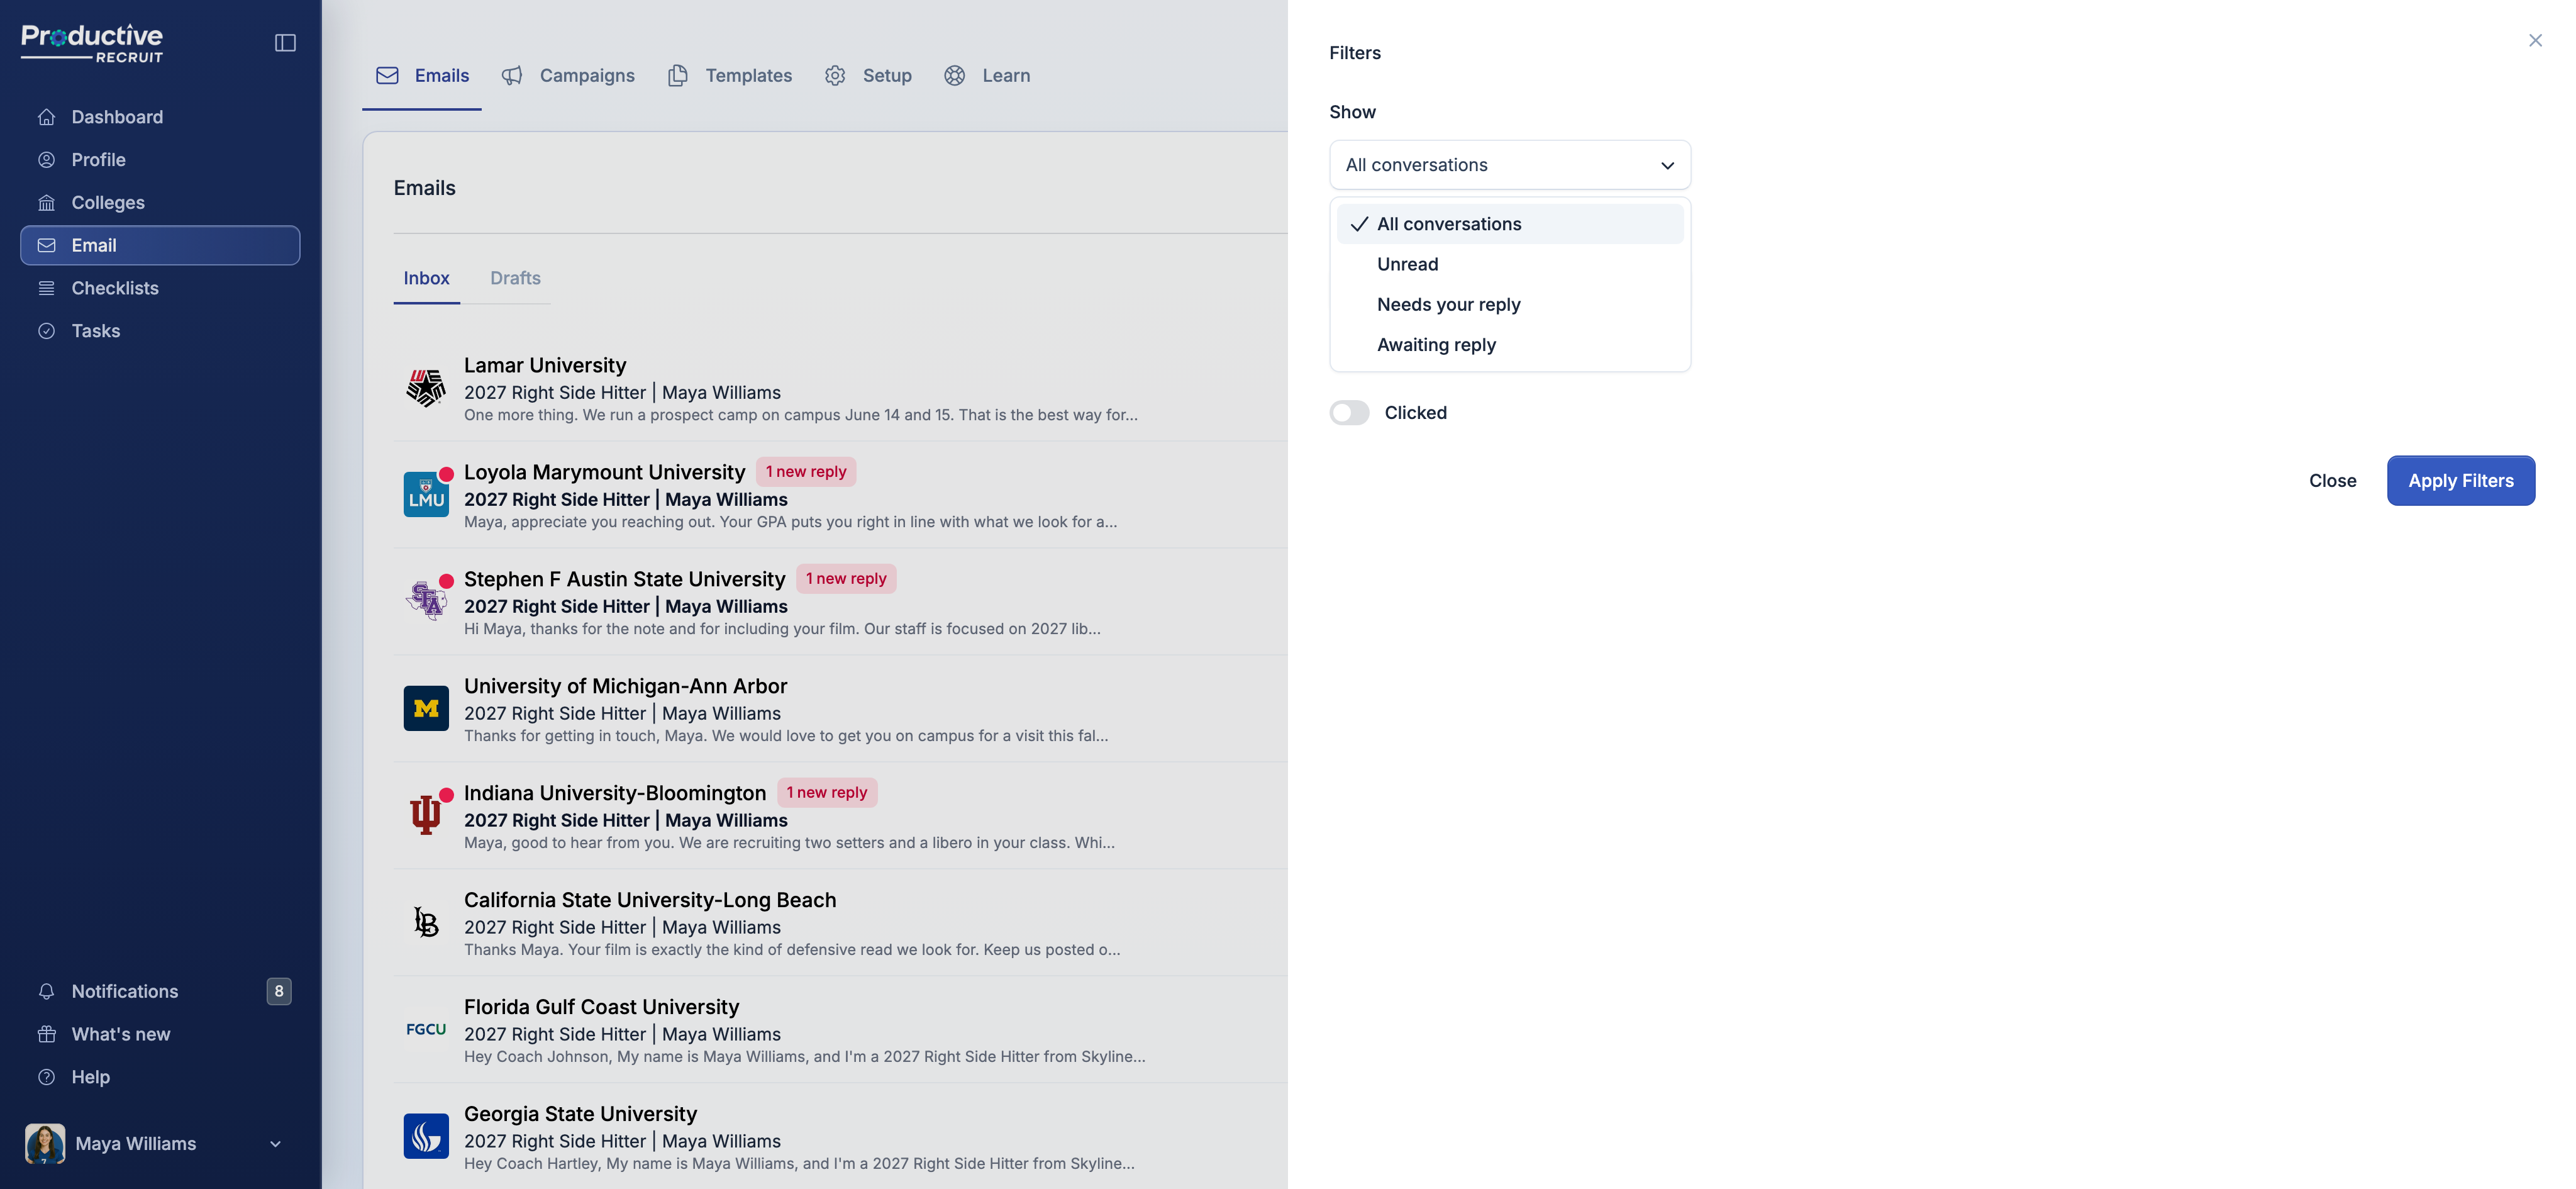Image resolution: width=2576 pixels, height=1189 pixels.
Task: Click Stephen F Austin's 1 new reply badge
Action: coord(846,579)
